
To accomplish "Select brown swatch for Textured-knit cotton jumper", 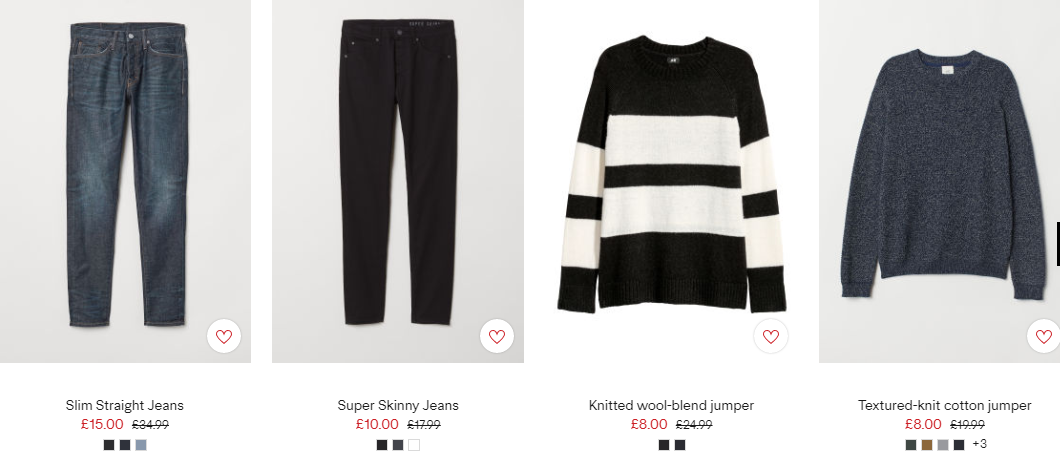I will [927, 445].
